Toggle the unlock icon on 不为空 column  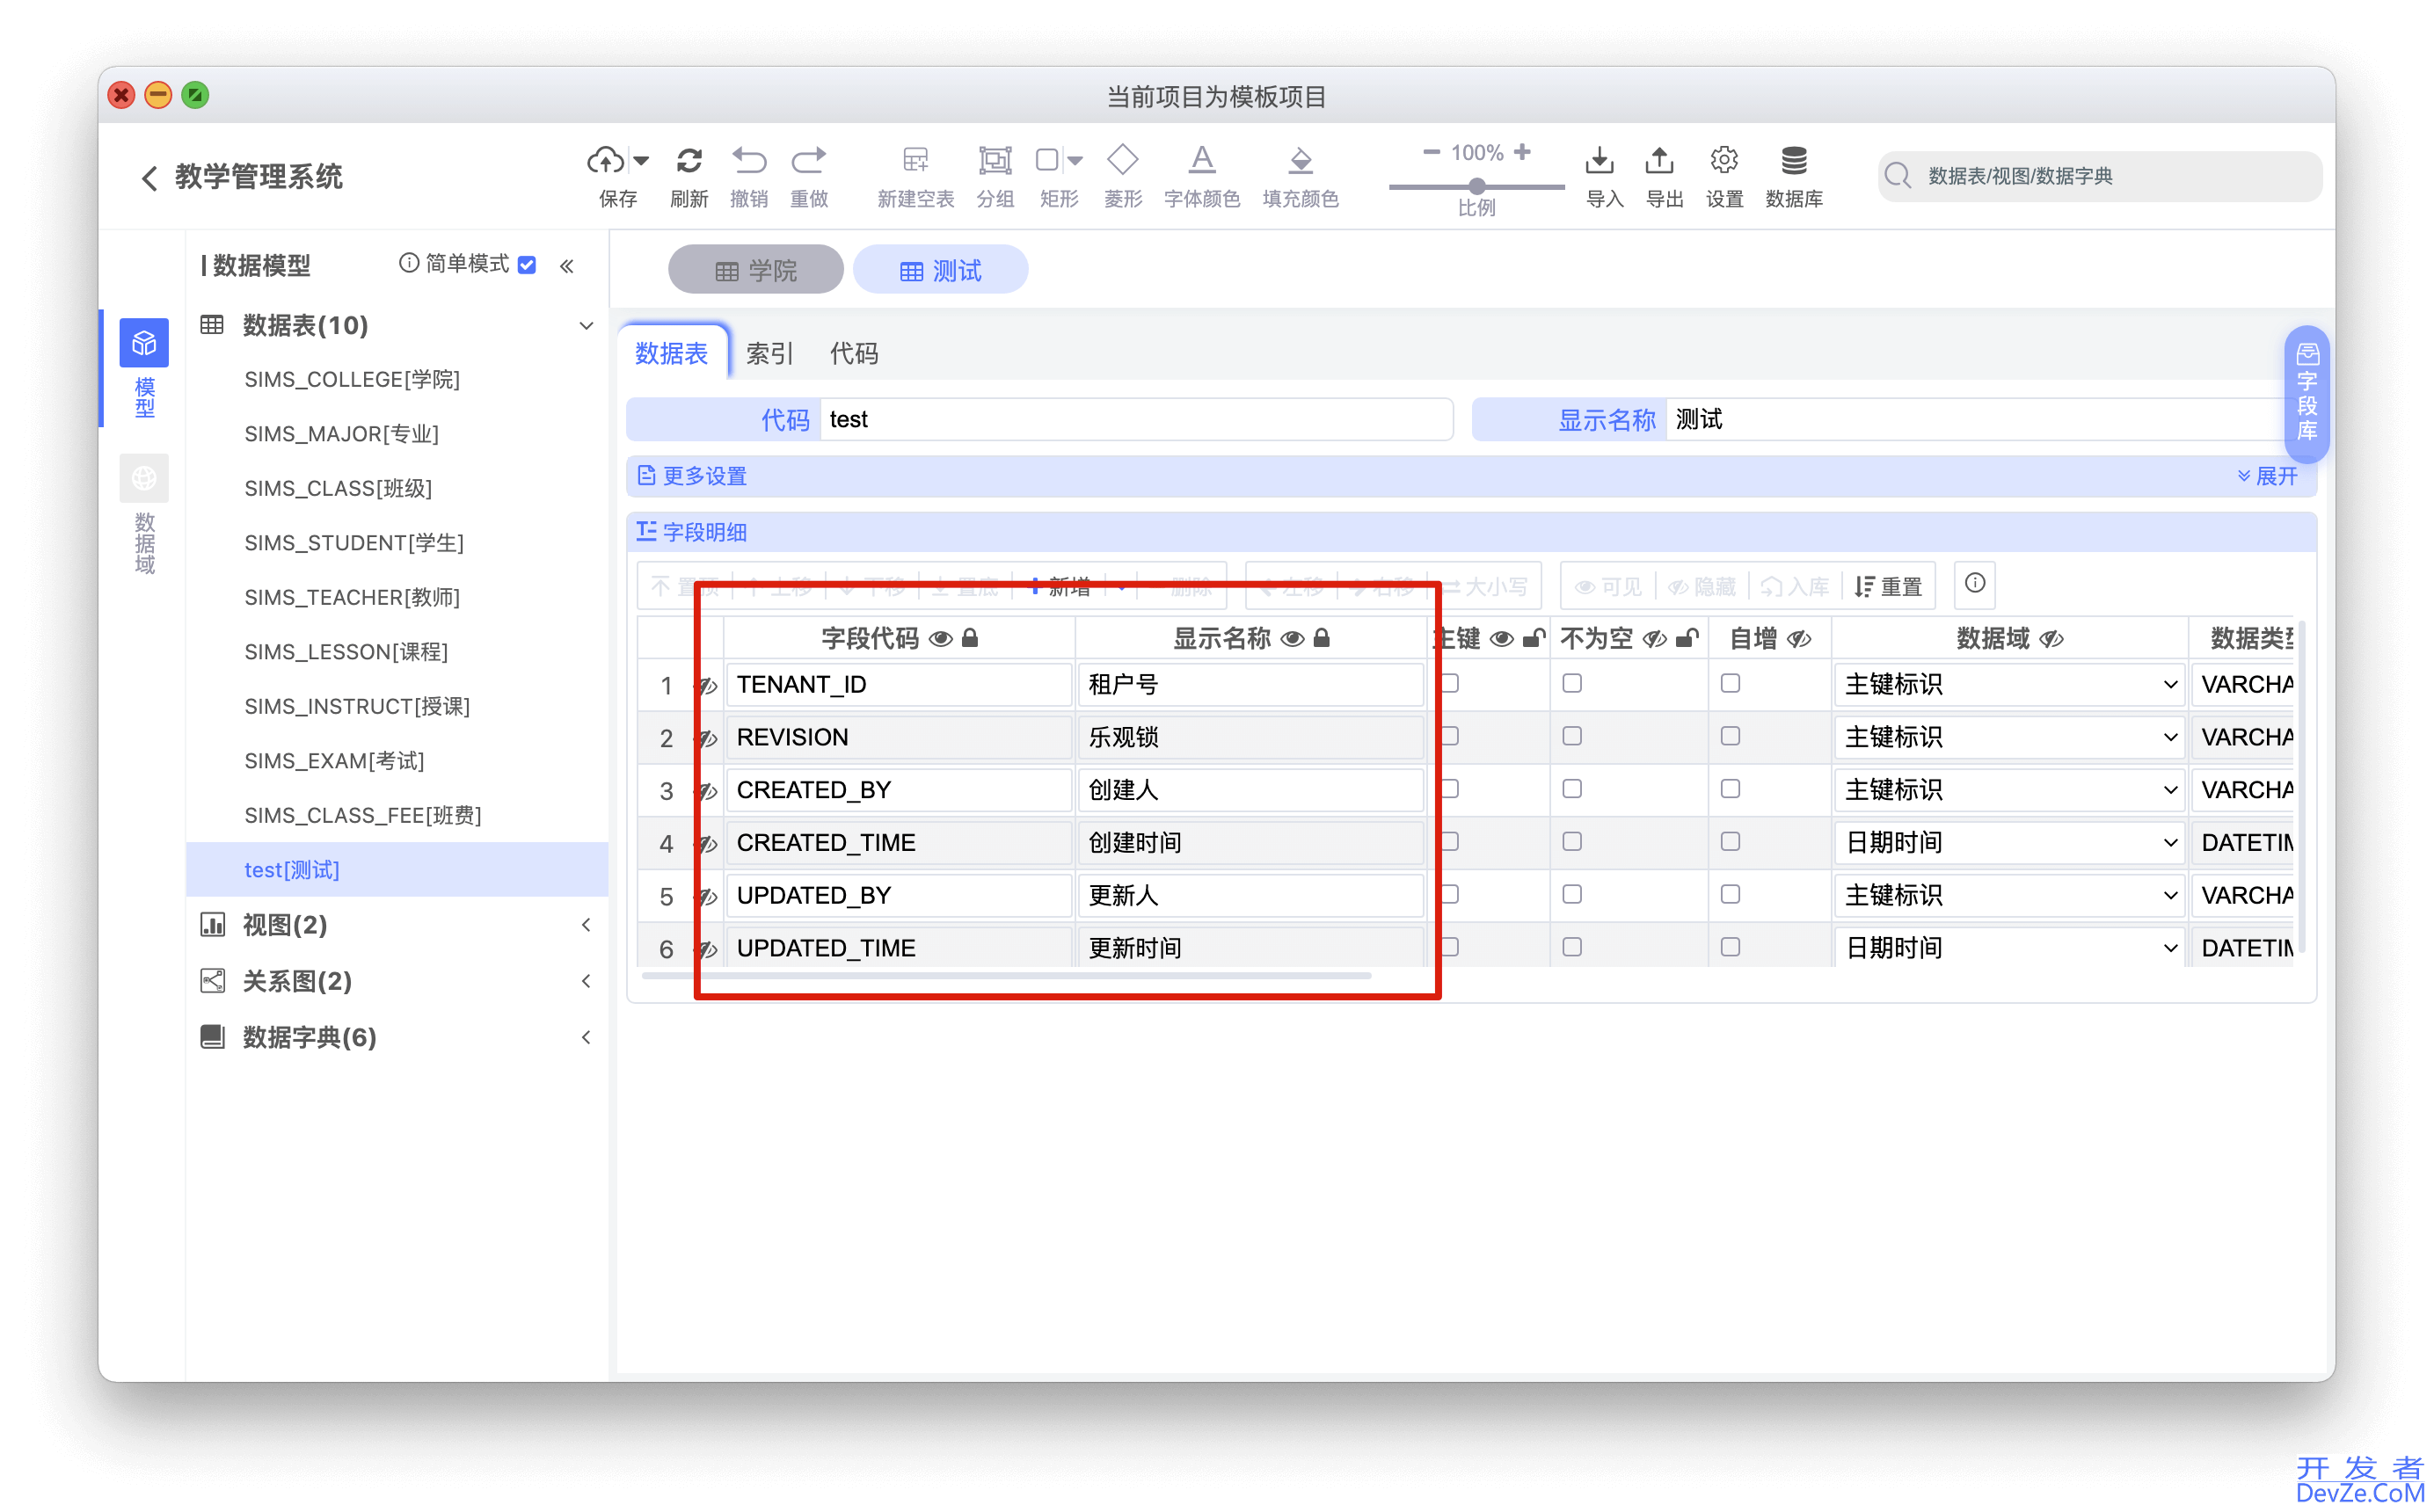(x=1687, y=638)
